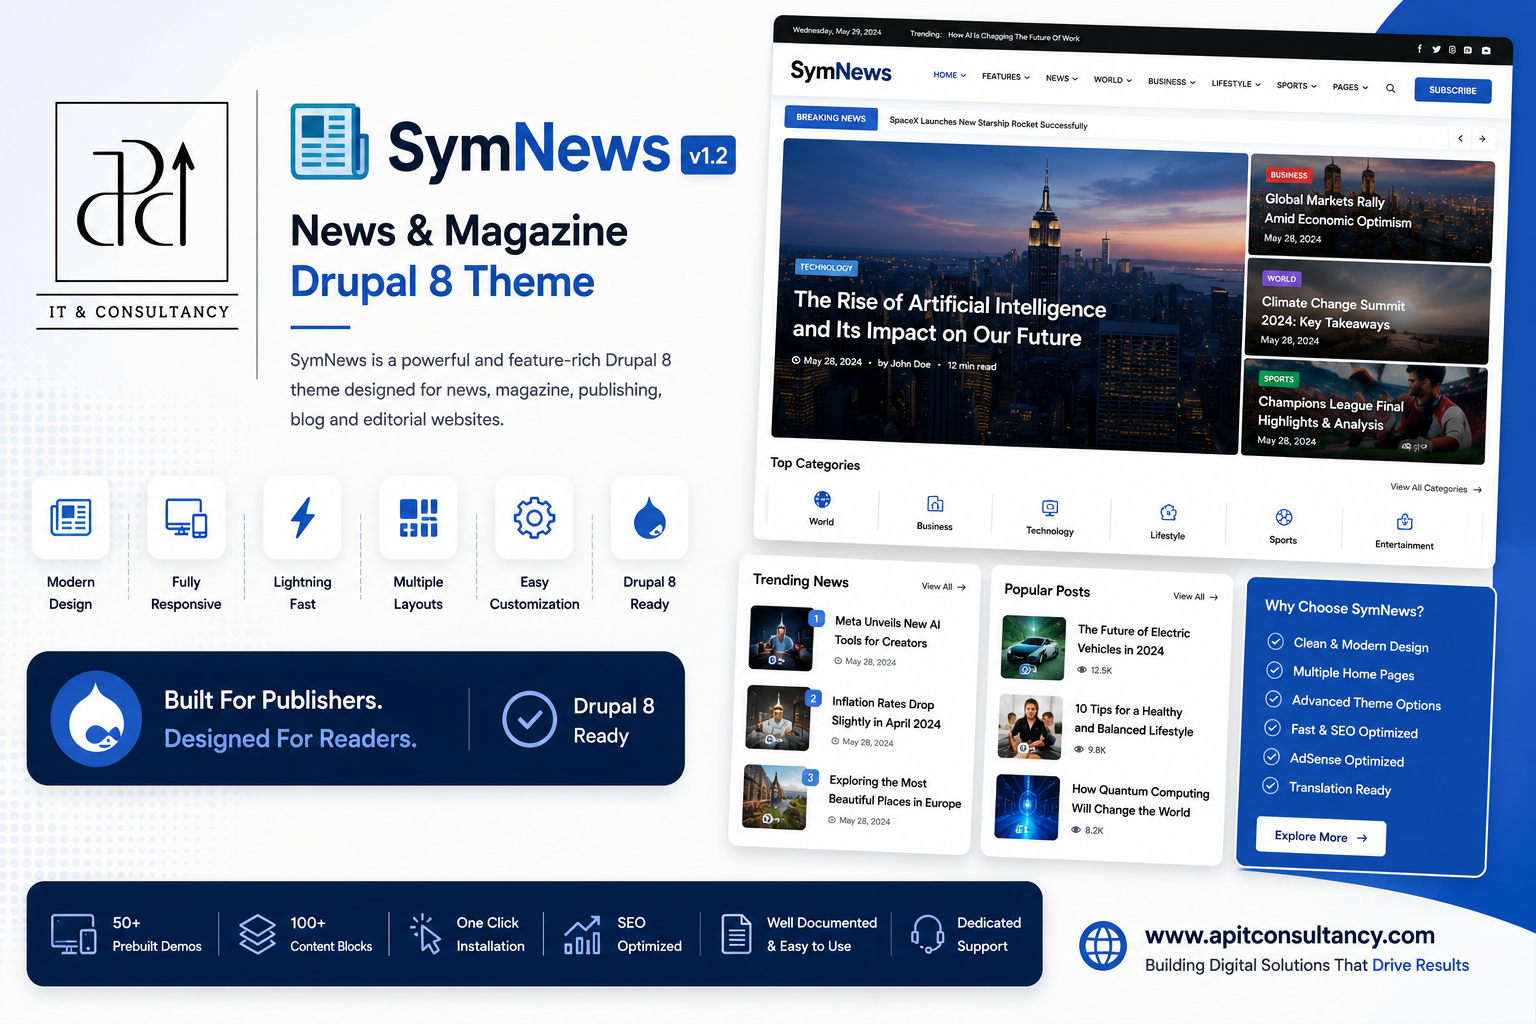Expand the PAGES nav dropdown

1350,87
